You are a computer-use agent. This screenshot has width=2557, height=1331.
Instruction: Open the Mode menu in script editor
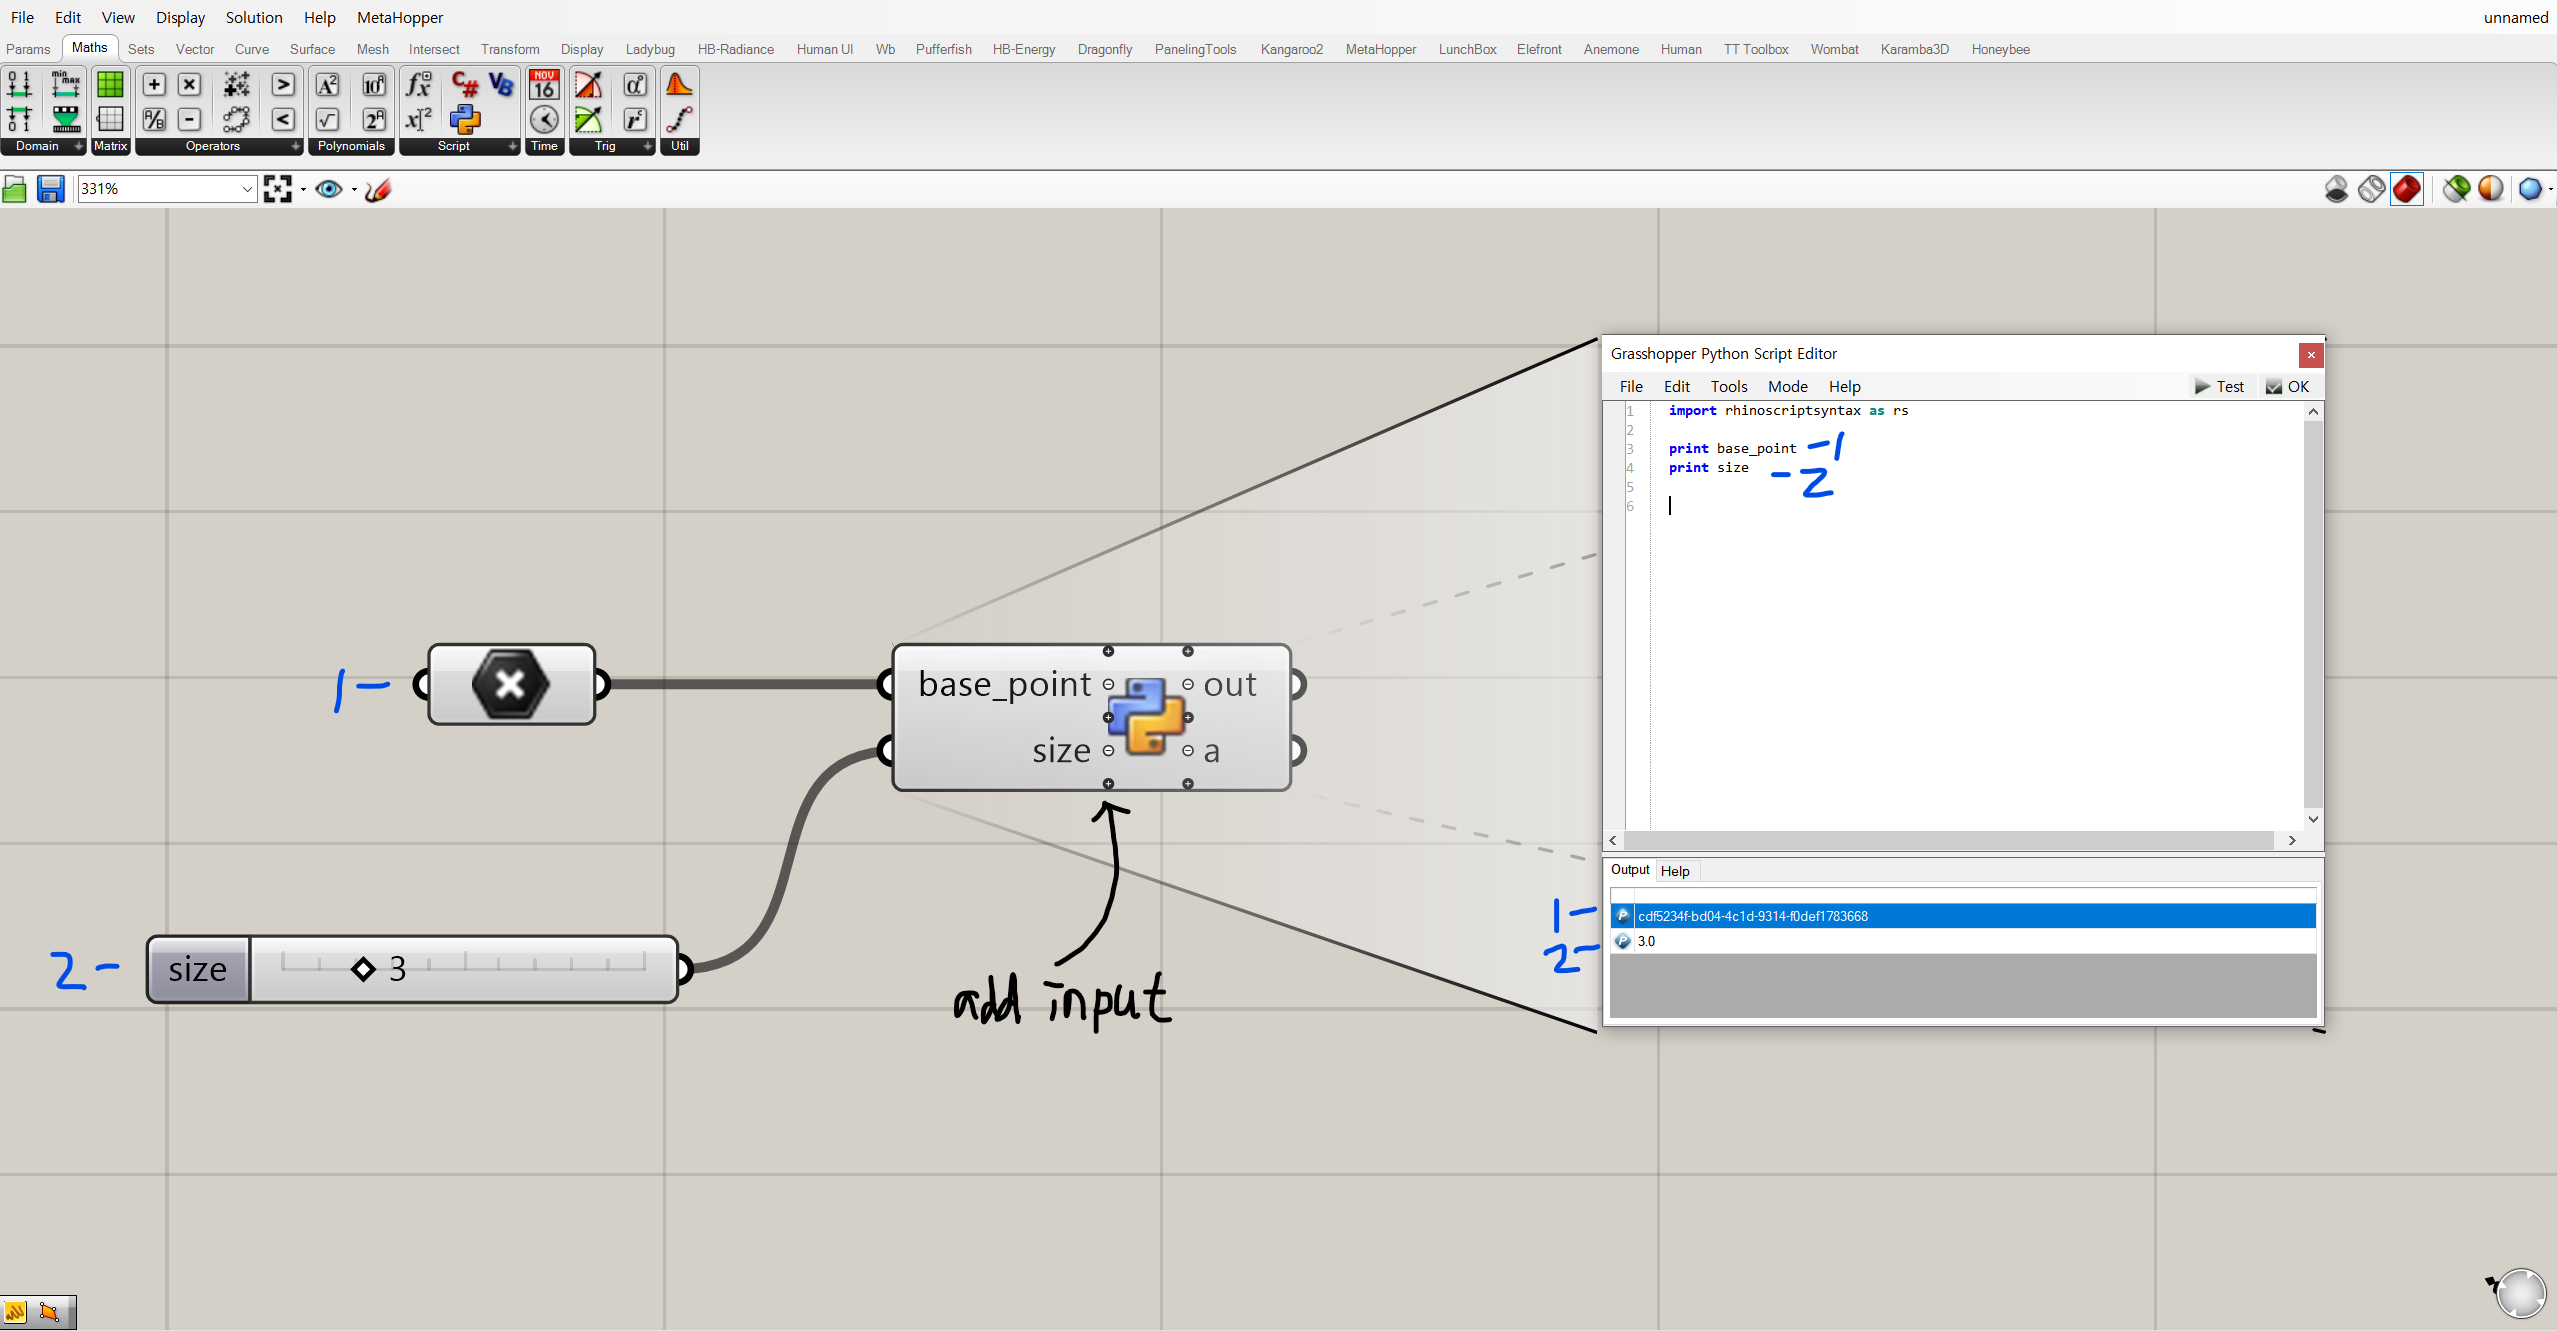tap(1787, 387)
